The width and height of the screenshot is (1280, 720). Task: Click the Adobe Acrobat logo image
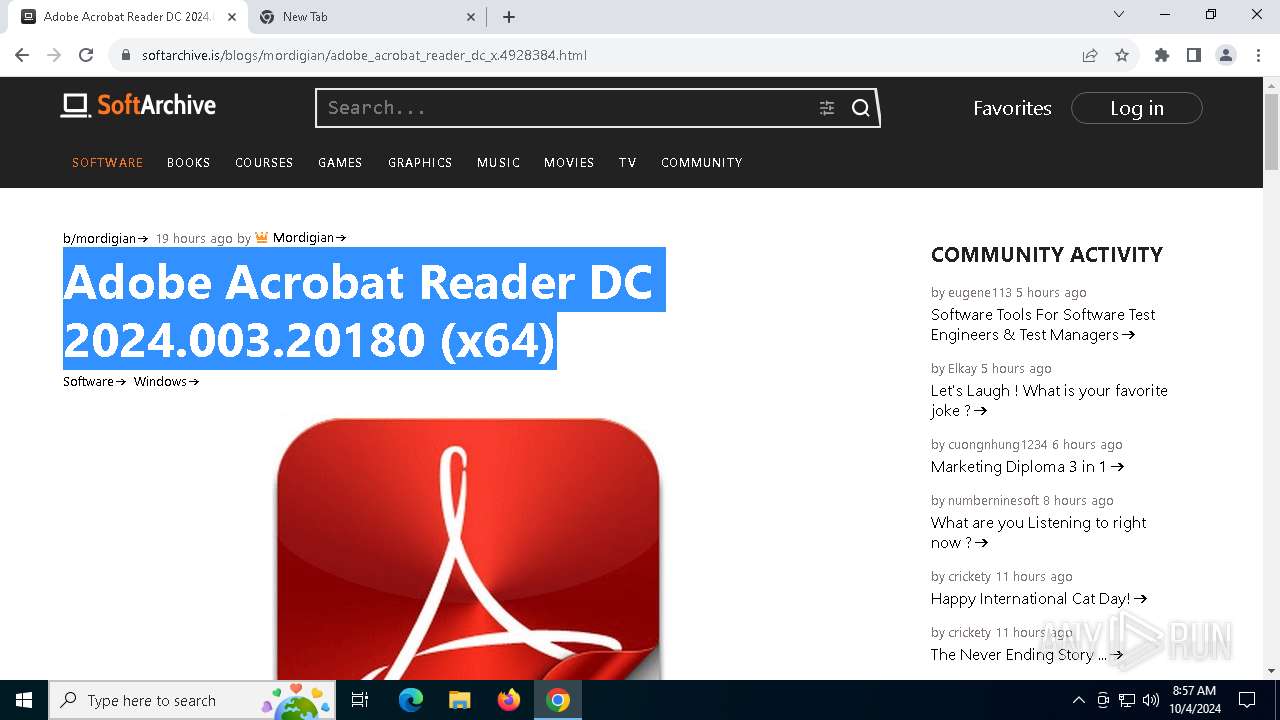[x=468, y=548]
